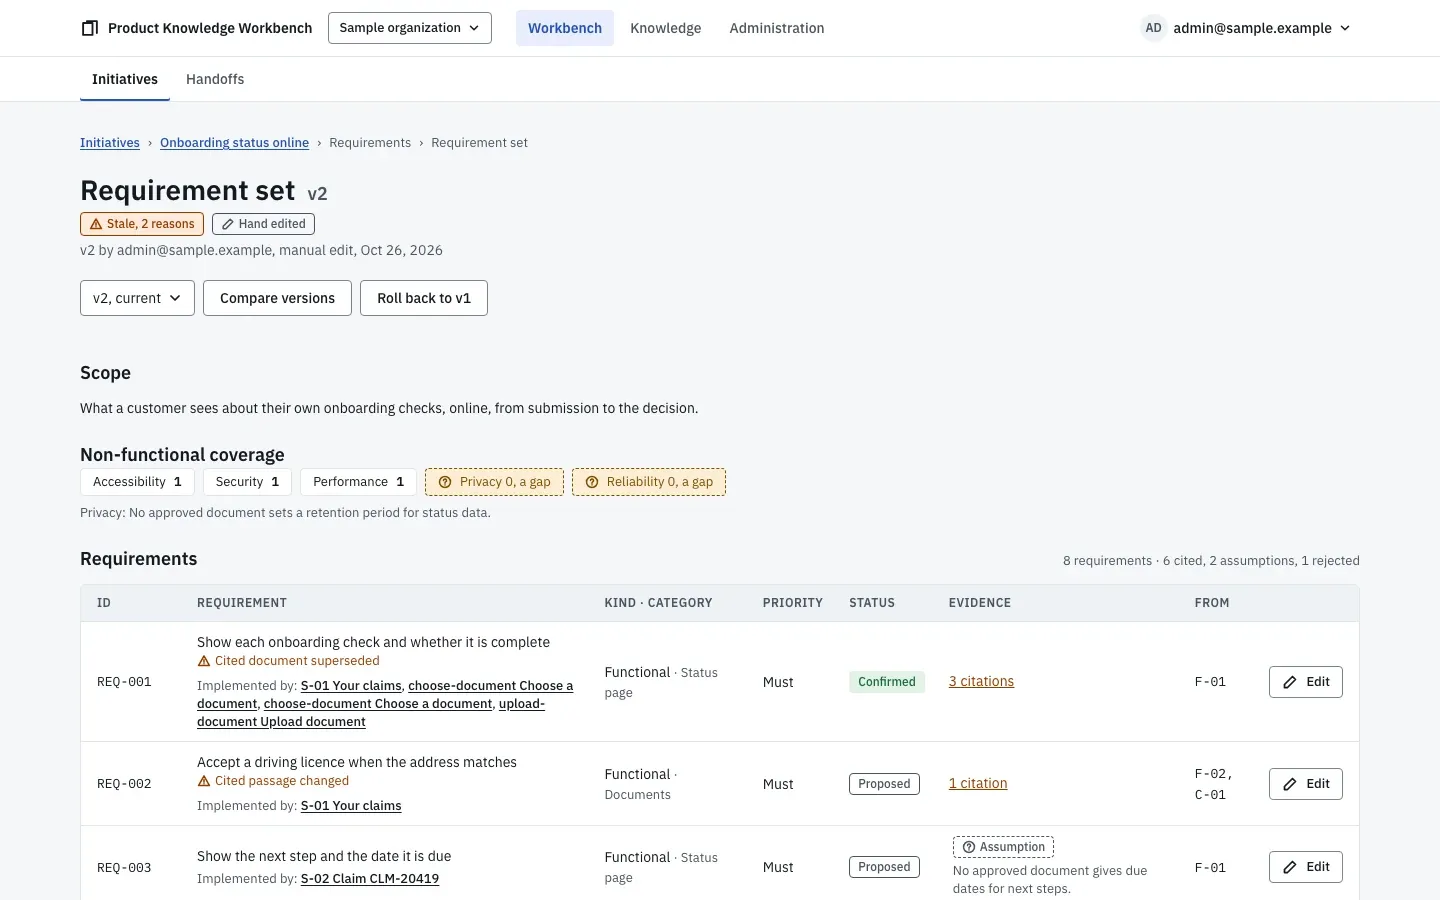Click the question icon on Privacy gap chip
The height and width of the screenshot is (900, 1440).
tap(445, 482)
